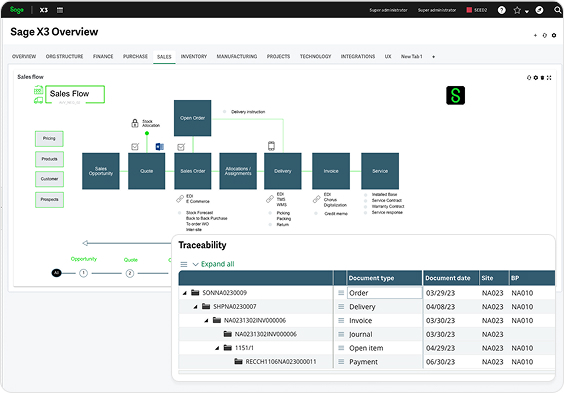Open the Products box
This screenshot has height=393, width=564.
click(x=49, y=159)
